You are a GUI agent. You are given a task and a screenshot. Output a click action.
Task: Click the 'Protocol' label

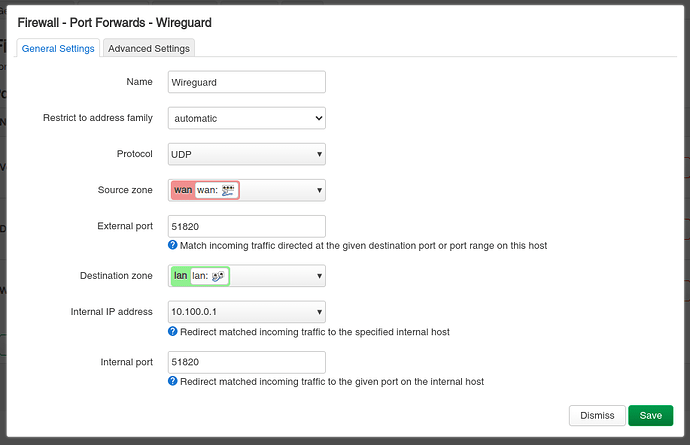click(x=135, y=154)
